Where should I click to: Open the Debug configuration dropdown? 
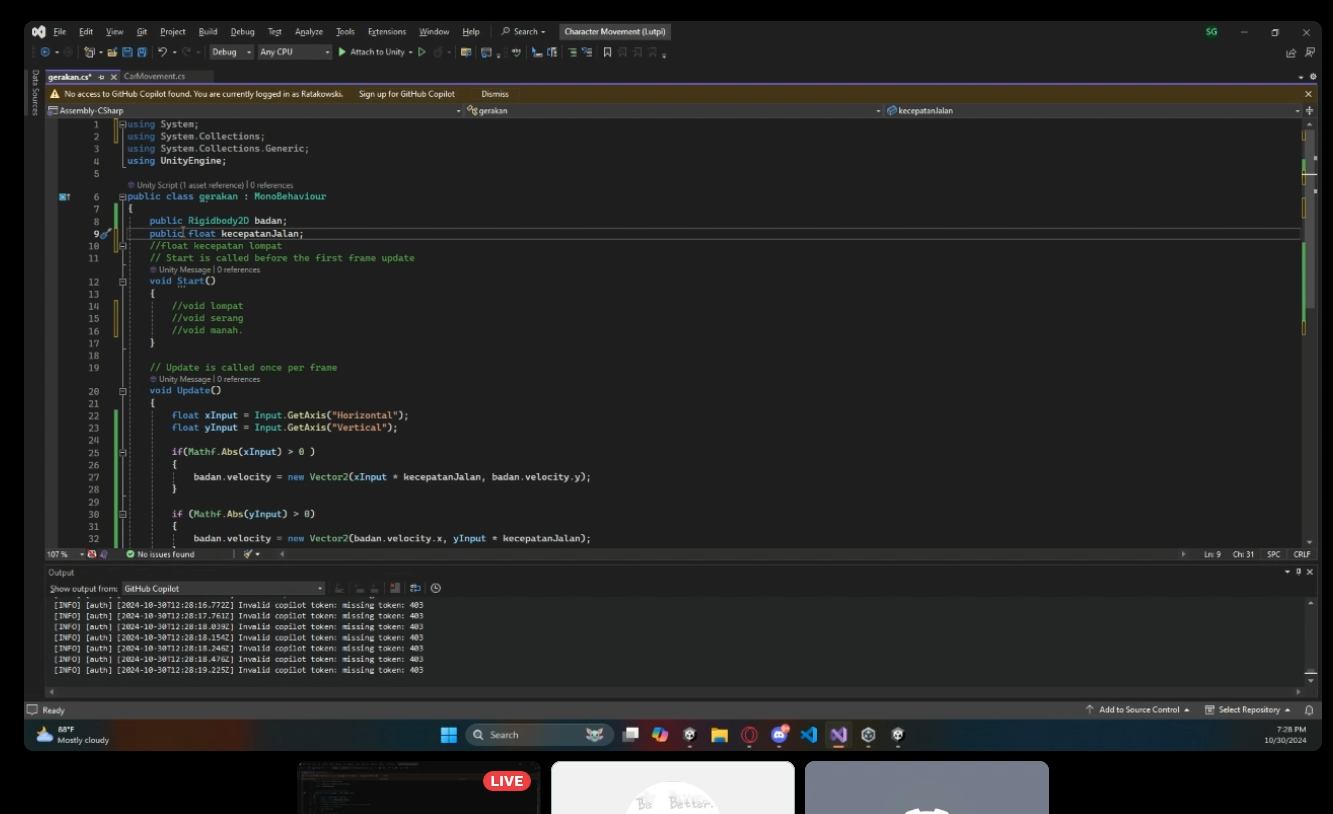tap(231, 52)
